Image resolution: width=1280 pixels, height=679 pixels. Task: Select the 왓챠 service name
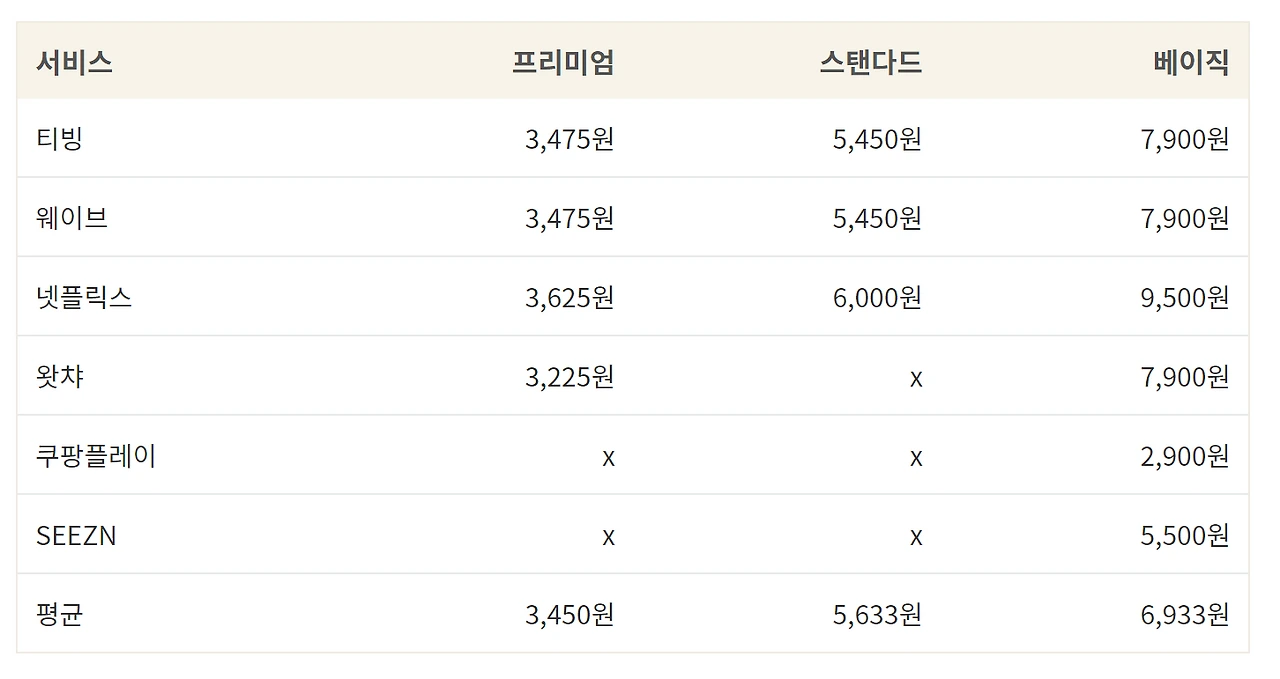pos(59,376)
